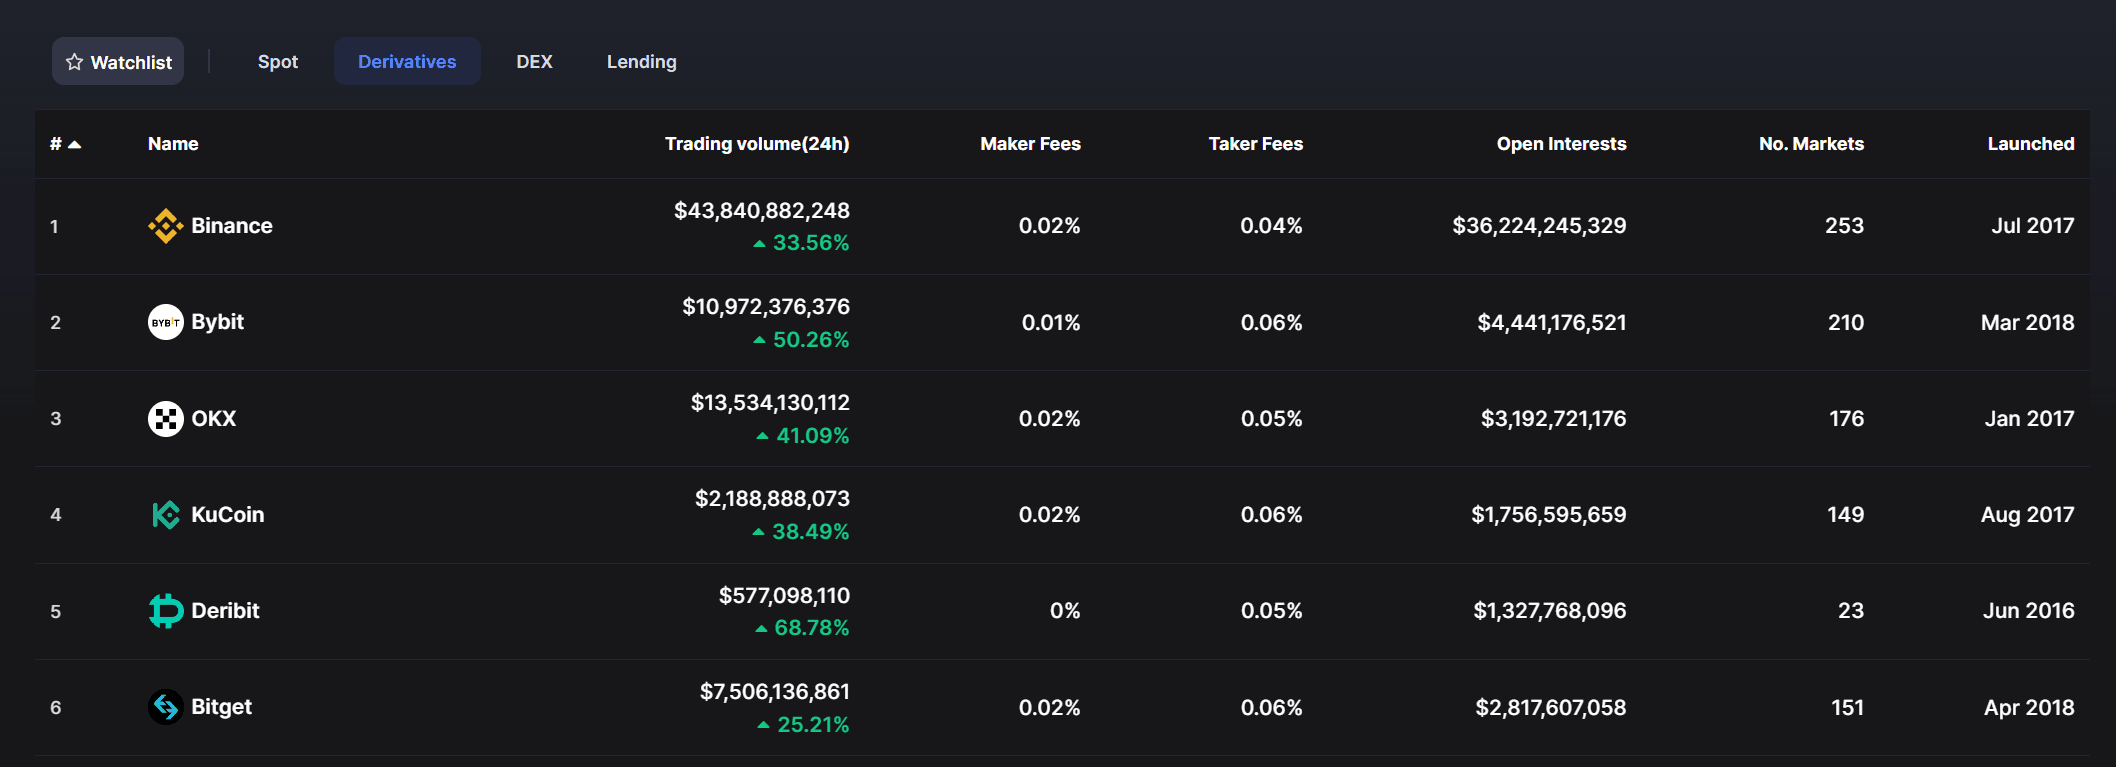Image resolution: width=2116 pixels, height=767 pixels.
Task: Click the rank sort arrow icon
Action: click(x=74, y=145)
